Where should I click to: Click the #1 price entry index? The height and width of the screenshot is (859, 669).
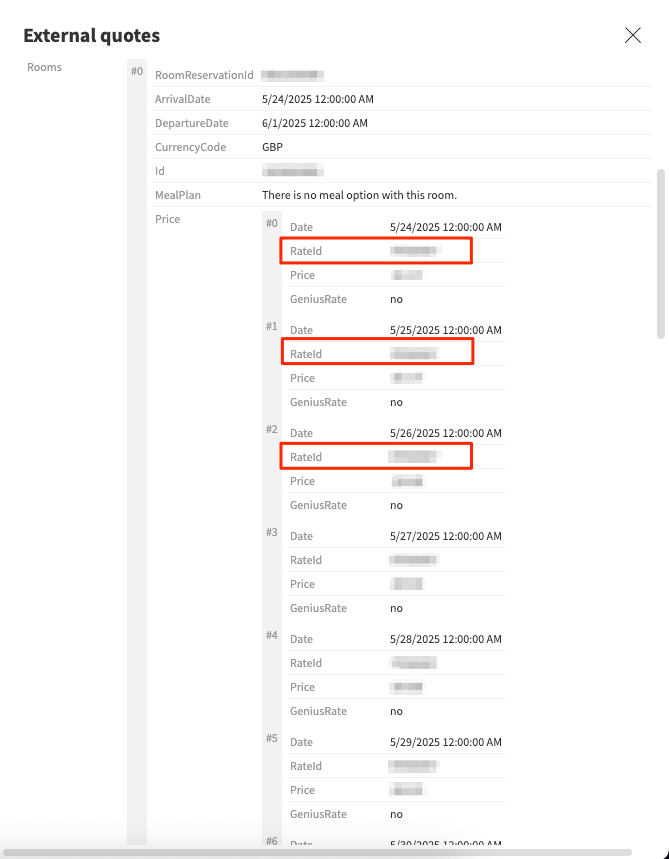[x=271, y=327]
